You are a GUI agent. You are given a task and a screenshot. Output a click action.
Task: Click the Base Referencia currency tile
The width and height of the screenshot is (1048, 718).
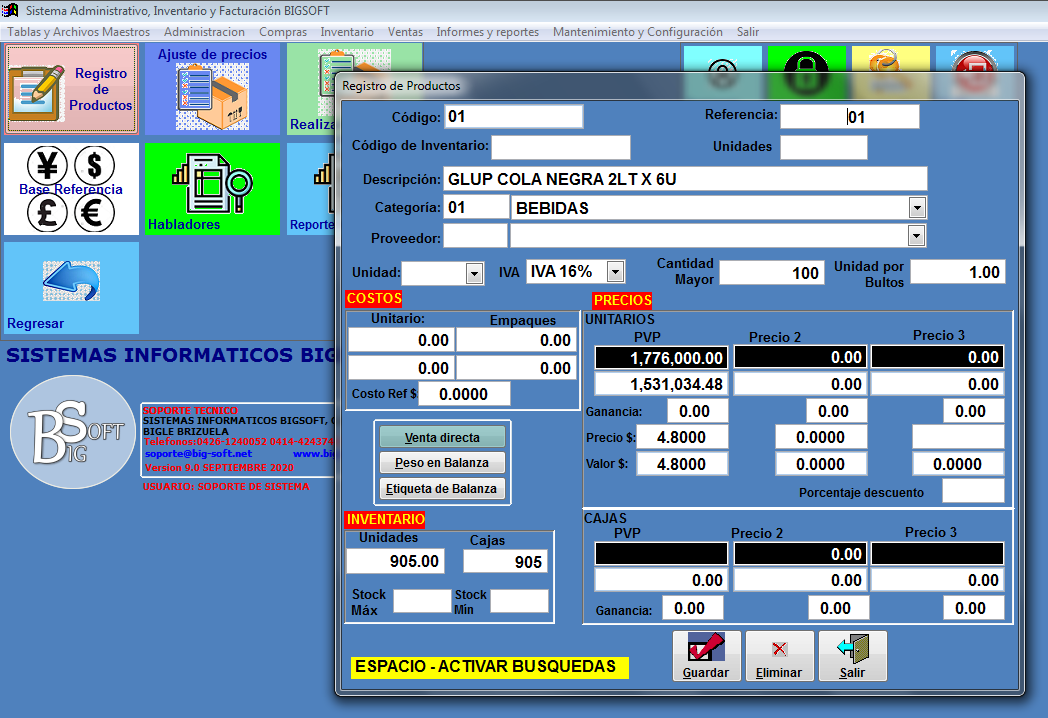(x=71, y=189)
